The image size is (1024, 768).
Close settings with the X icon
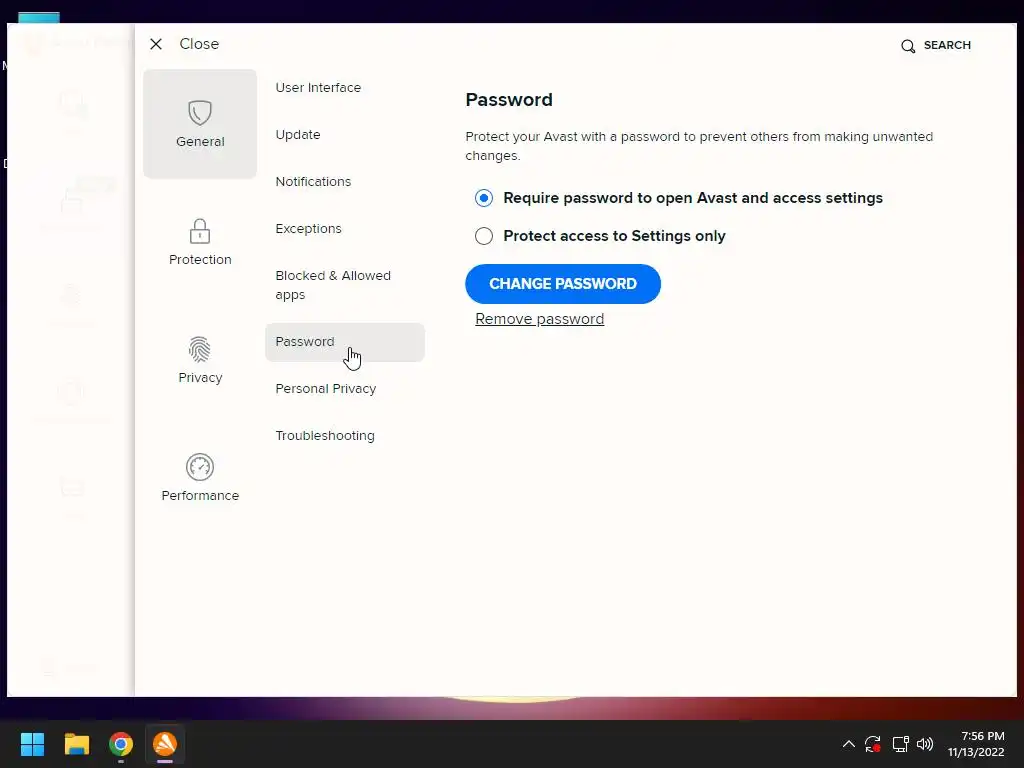pos(155,44)
